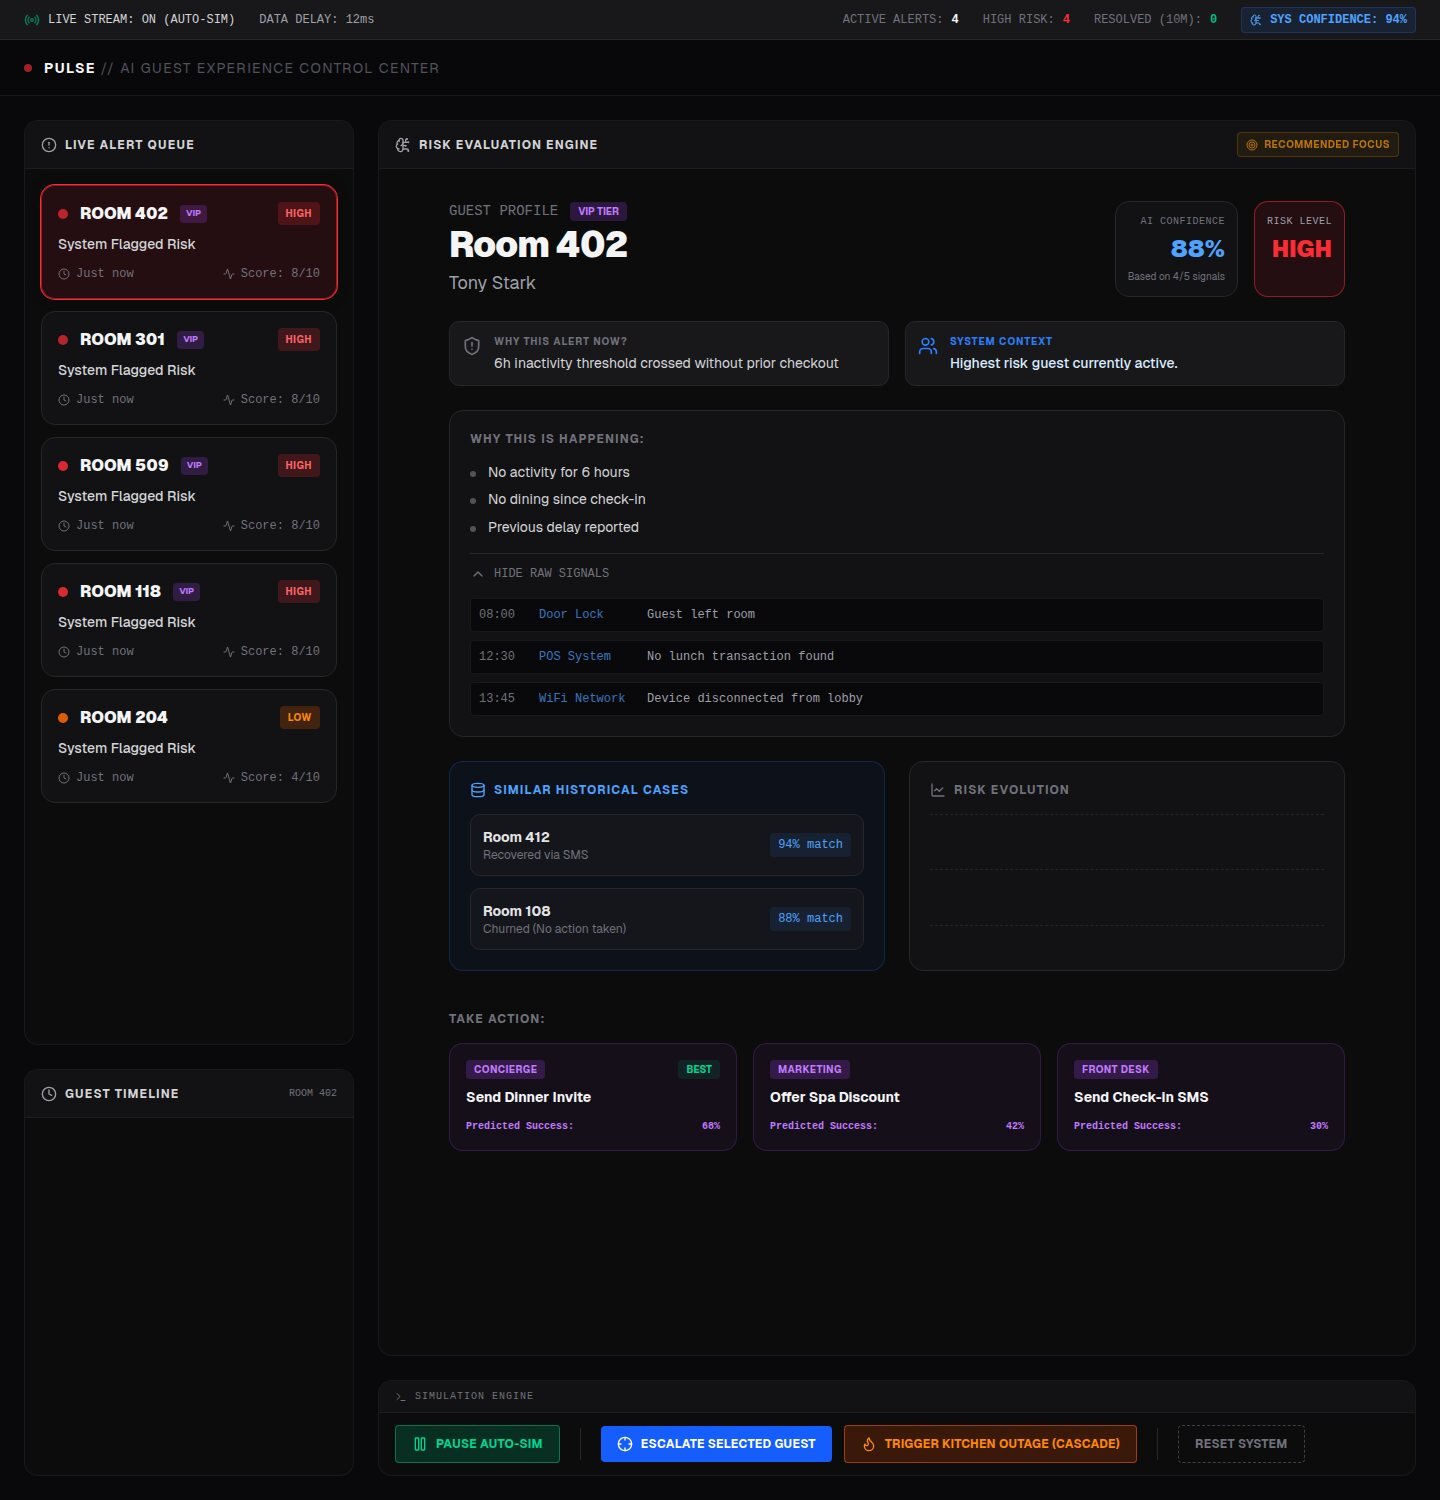Open the Room 412 historical case
The image size is (1440, 1500).
click(667, 845)
